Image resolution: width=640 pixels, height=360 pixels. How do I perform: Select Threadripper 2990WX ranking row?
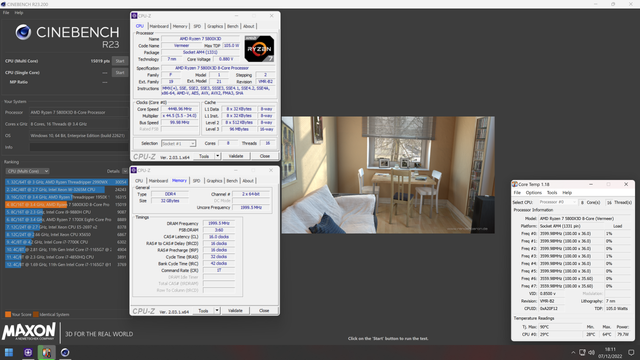coord(66,182)
